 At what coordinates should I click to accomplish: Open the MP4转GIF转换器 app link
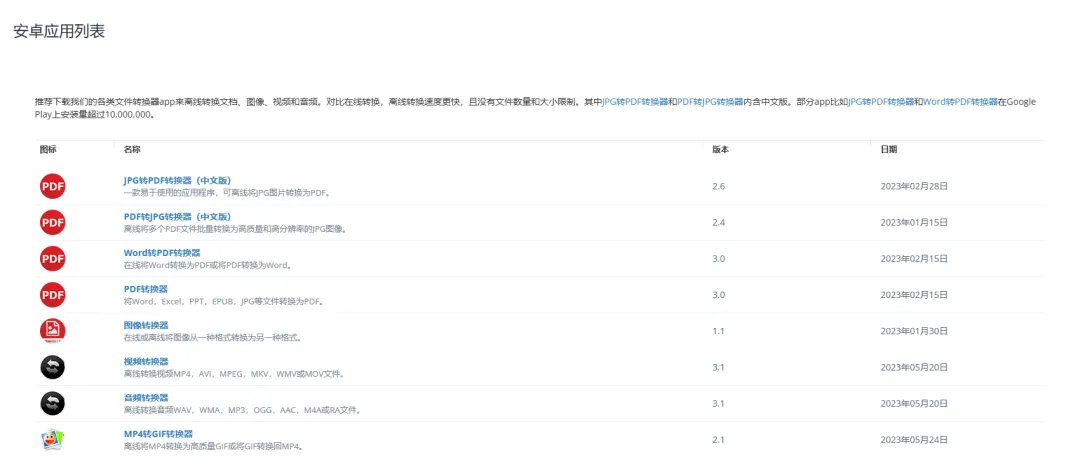[158, 433]
